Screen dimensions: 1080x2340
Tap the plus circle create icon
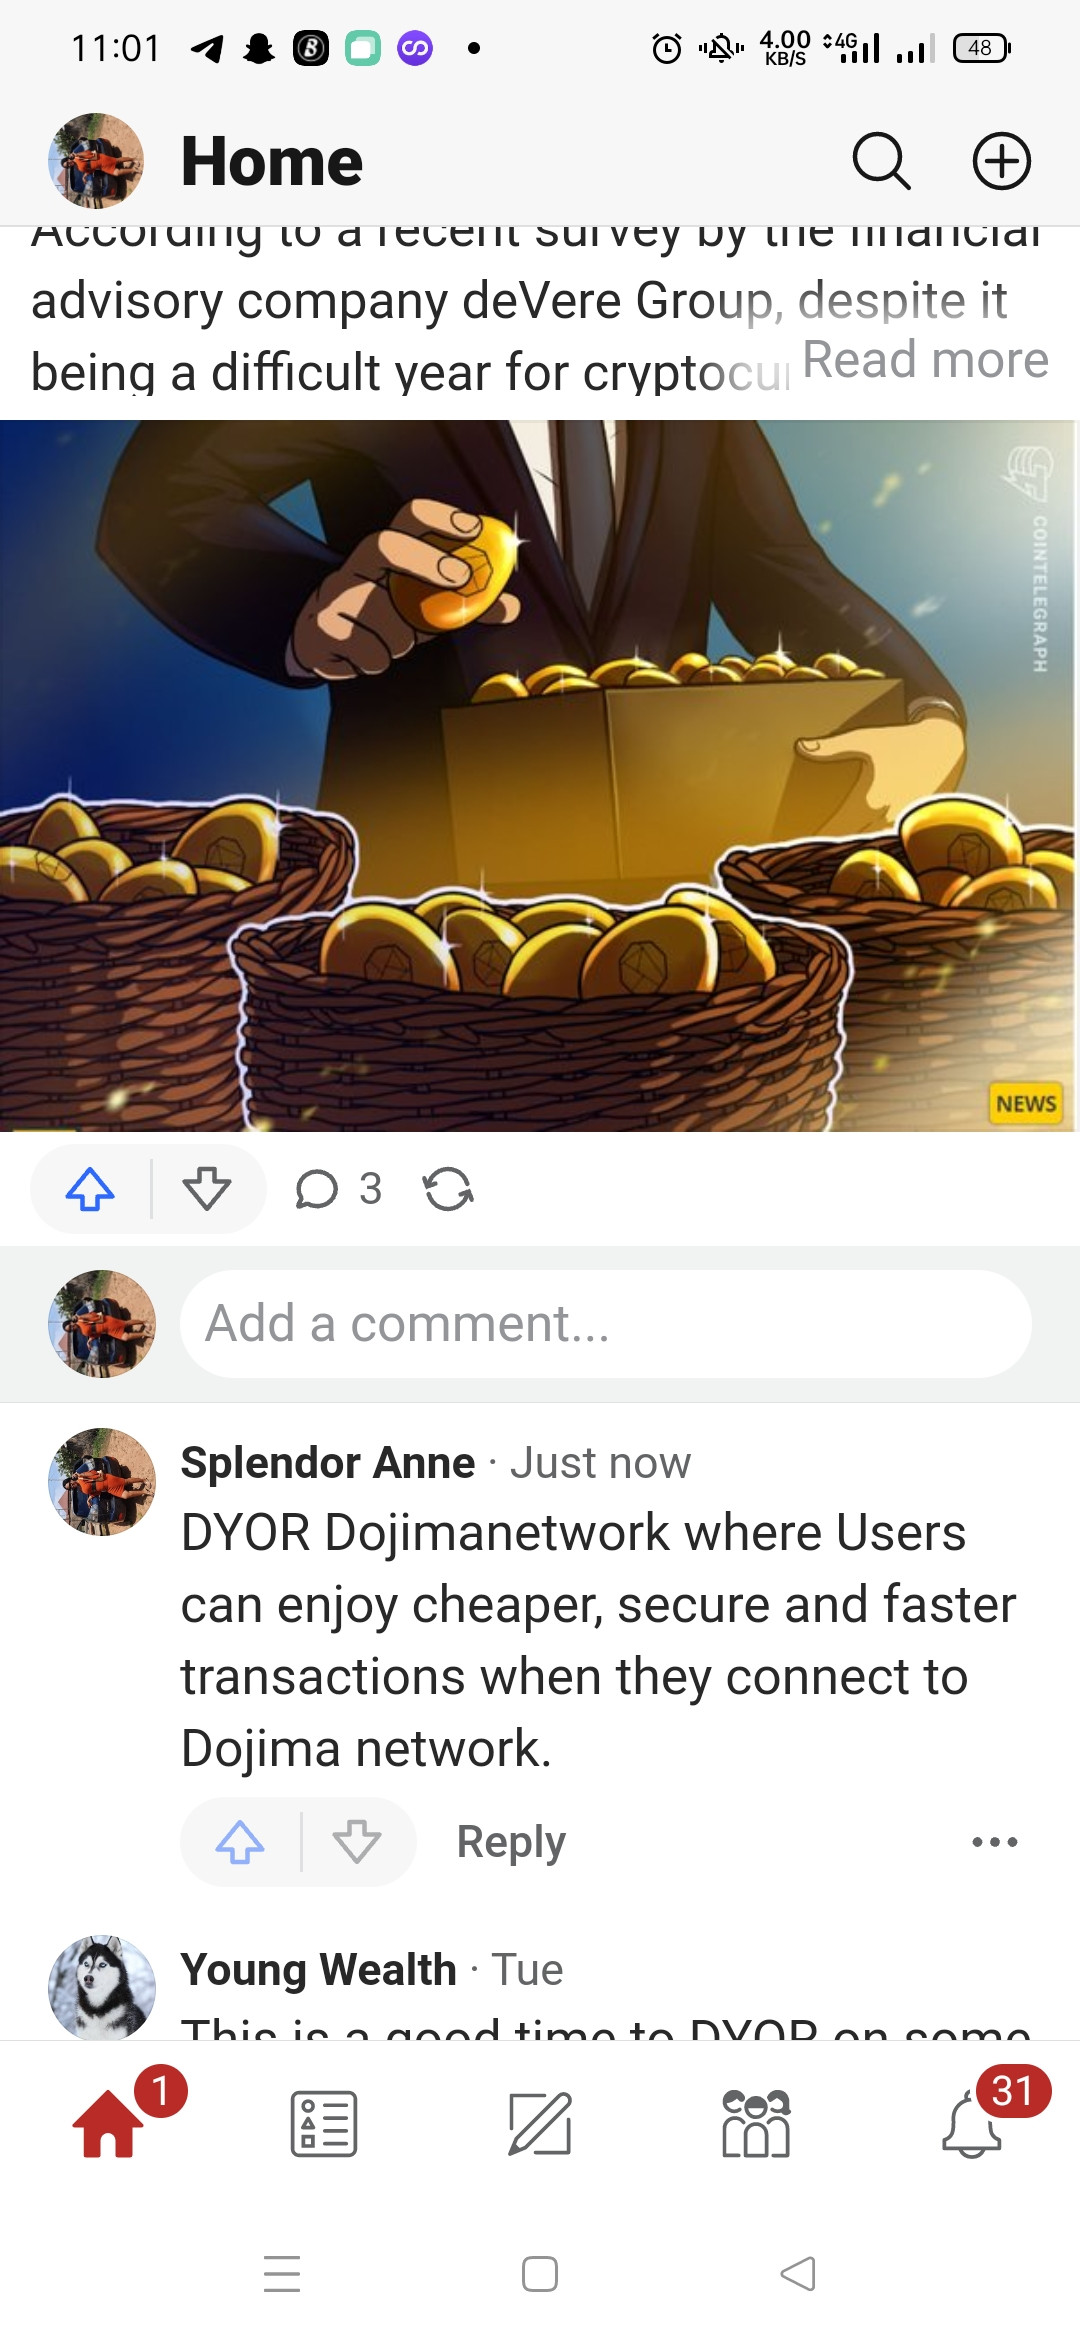coord(1002,161)
